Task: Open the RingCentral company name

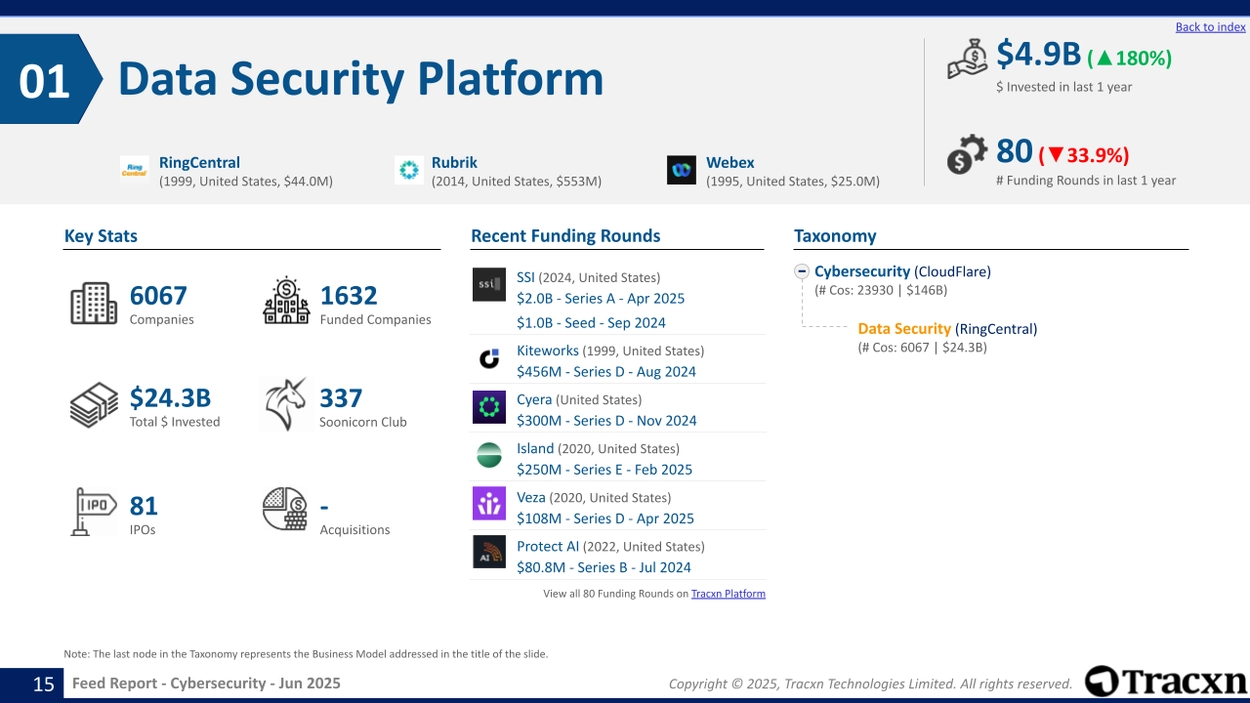Action: [199, 162]
